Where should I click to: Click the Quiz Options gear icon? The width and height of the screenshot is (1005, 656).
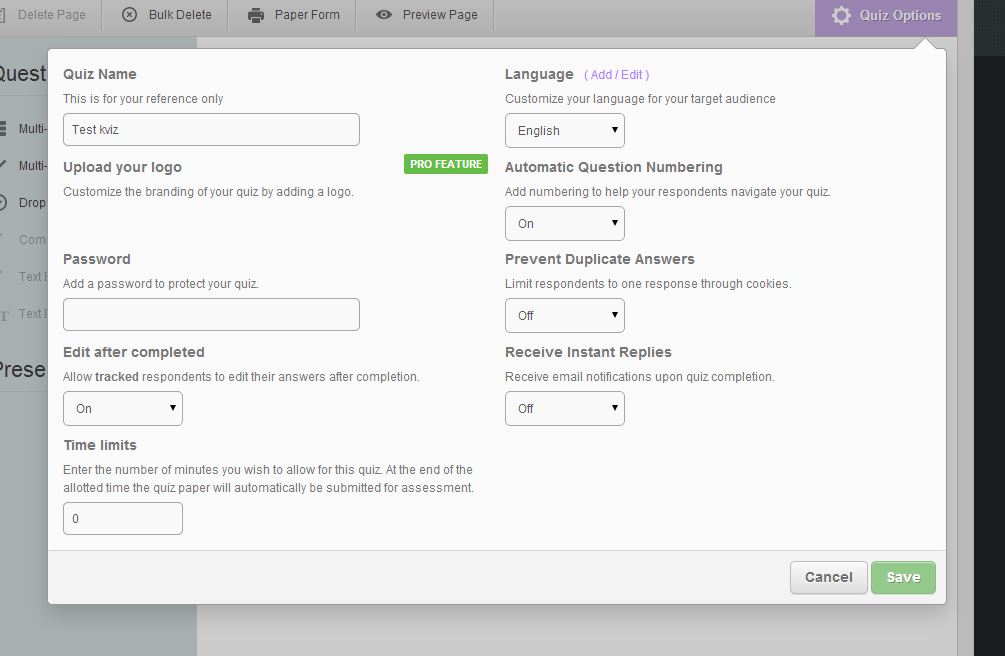pyautogui.click(x=841, y=16)
